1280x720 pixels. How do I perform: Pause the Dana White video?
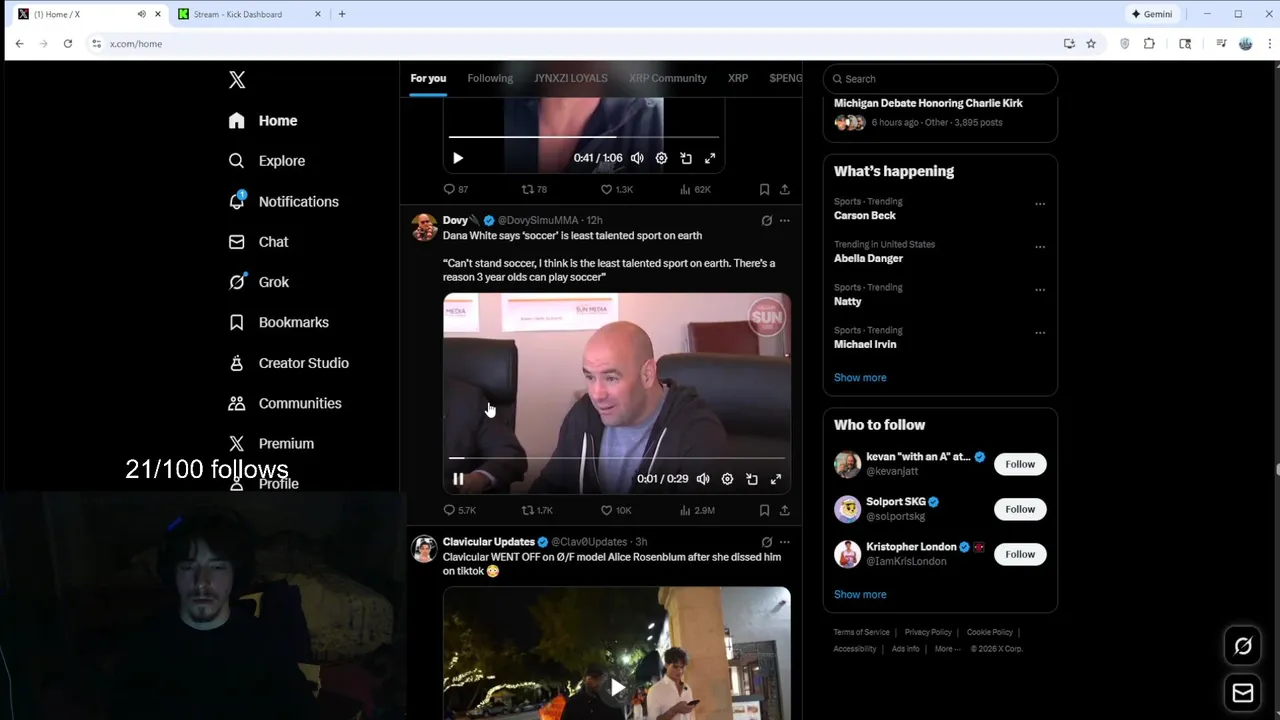click(x=458, y=479)
